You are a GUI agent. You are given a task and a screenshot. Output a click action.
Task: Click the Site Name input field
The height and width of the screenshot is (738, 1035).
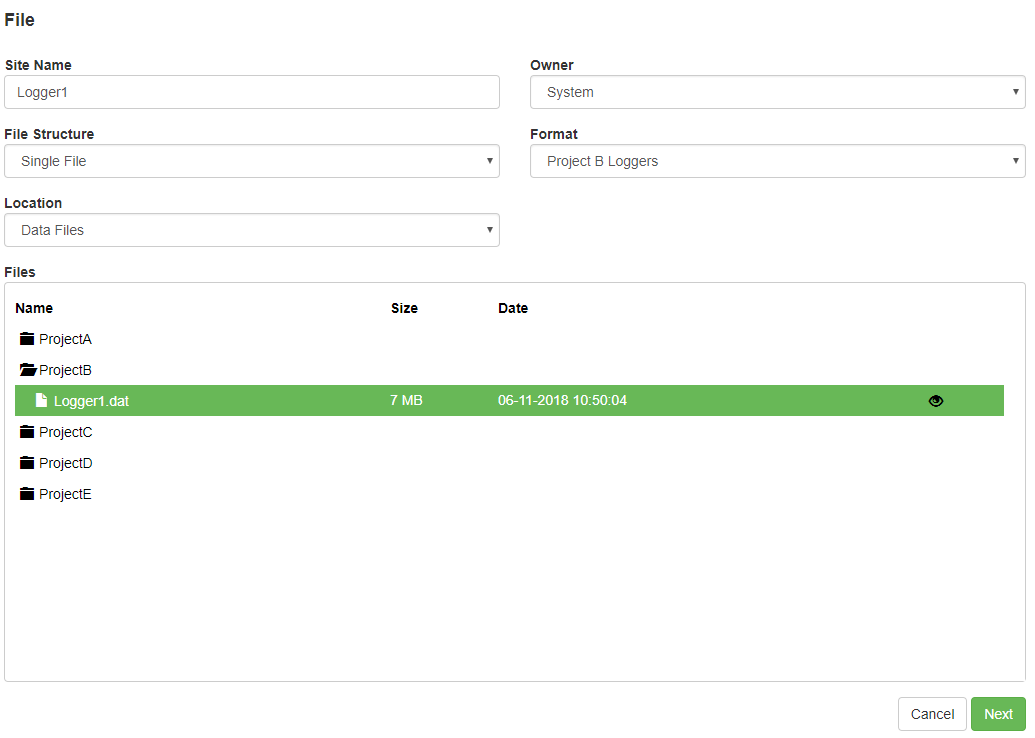click(251, 92)
